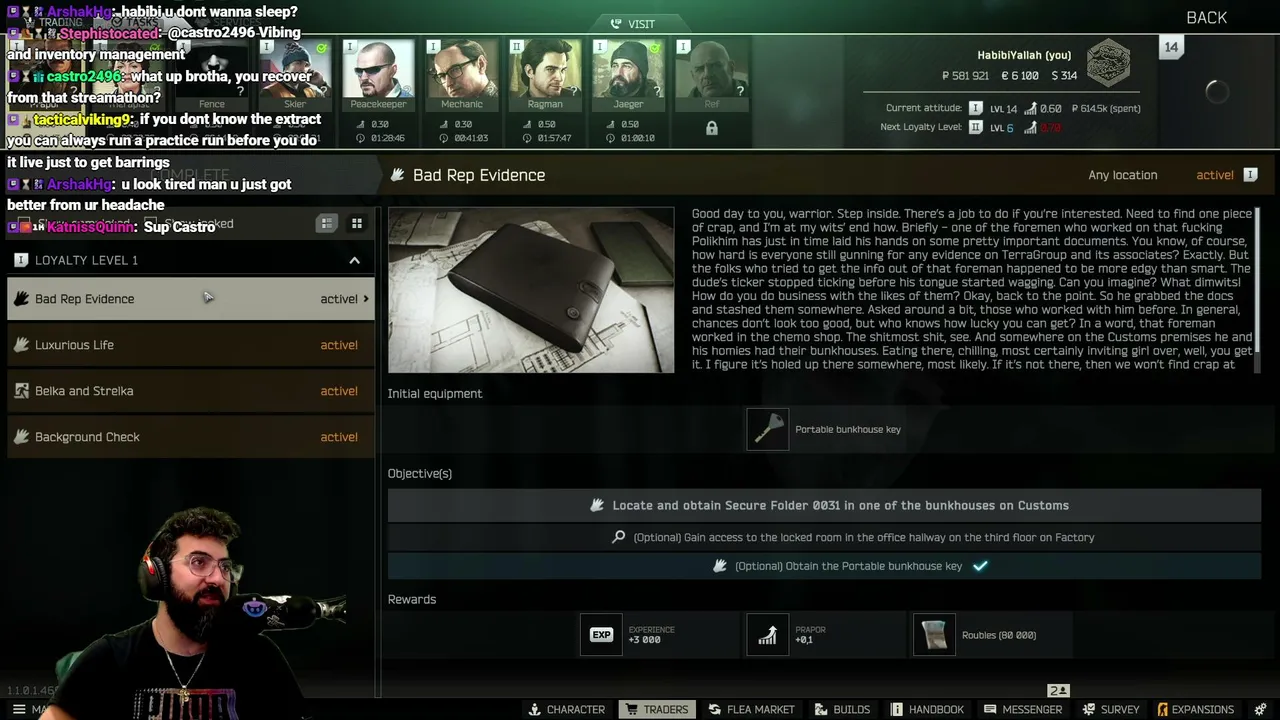
Task: Click the optional Portable bunkhouse key objective
Action: coord(824,566)
